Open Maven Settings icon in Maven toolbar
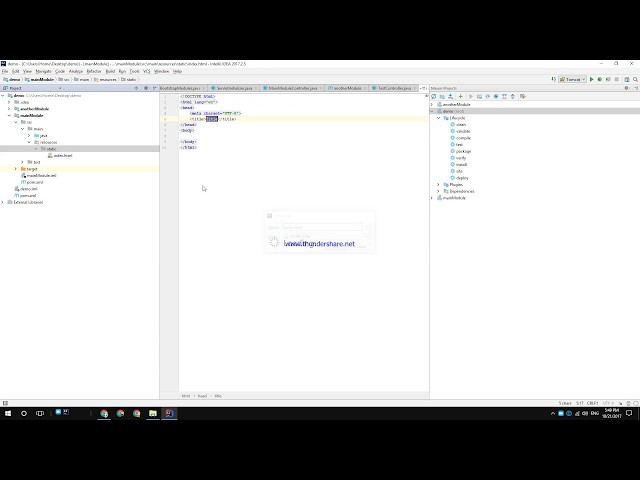 [522, 96]
